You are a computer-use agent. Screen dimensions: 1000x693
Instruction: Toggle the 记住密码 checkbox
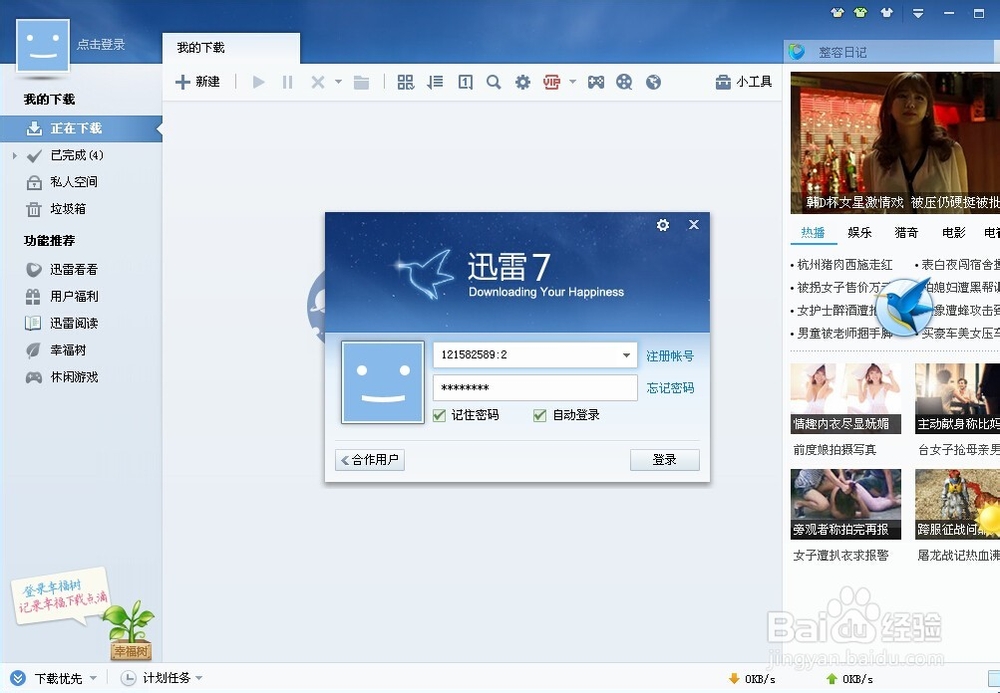pyautogui.click(x=439, y=415)
